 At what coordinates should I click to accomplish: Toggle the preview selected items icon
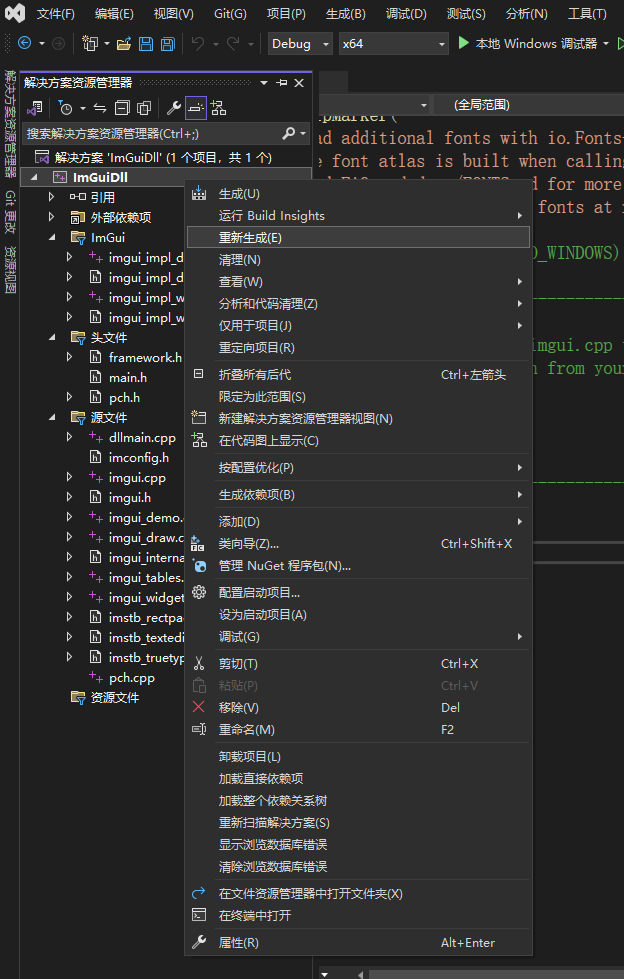[196, 108]
